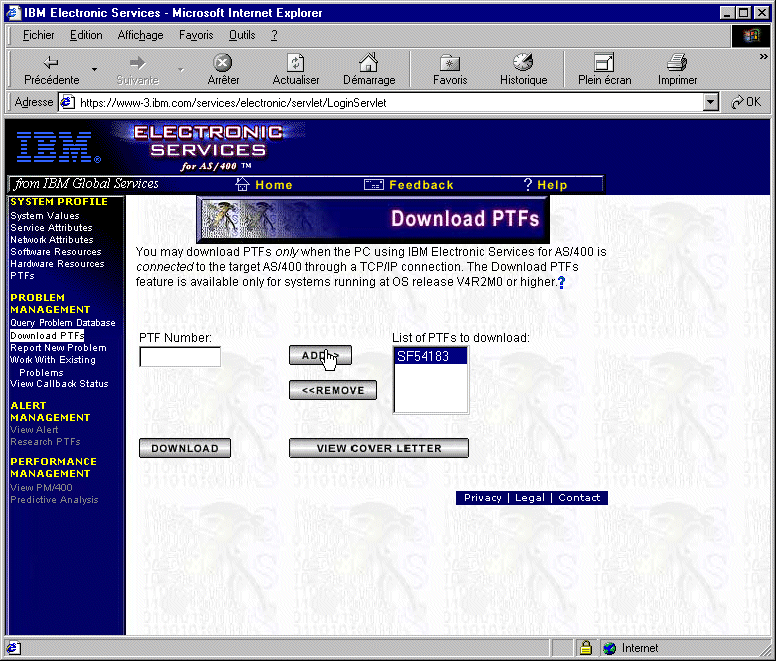Open Hardware Resources in the sidebar
Image resolution: width=776 pixels, height=661 pixels.
[57, 264]
